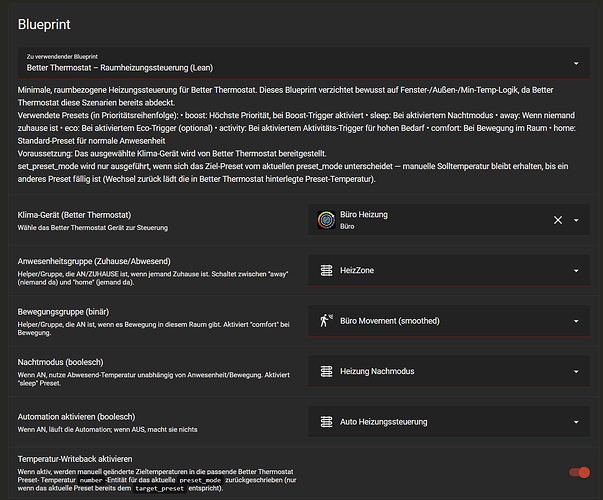Expand the Büro Movement dropdown arrow

pyautogui.click(x=576, y=321)
